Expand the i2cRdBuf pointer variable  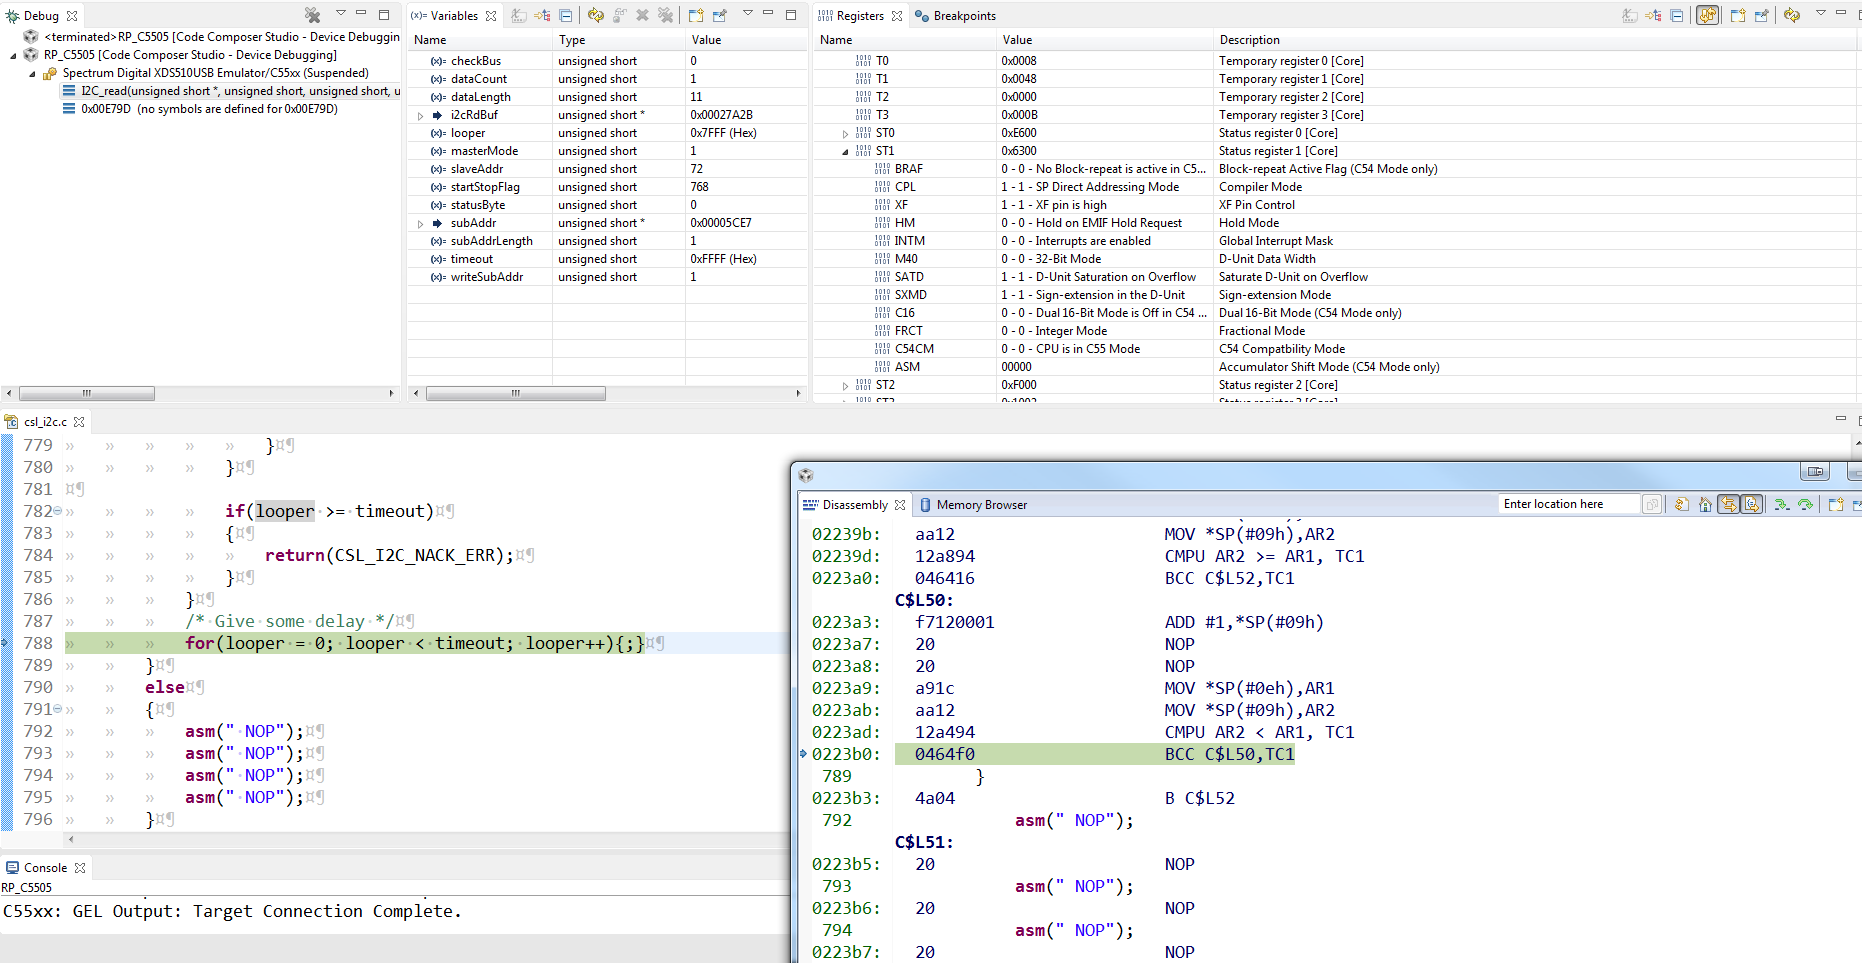click(421, 116)
